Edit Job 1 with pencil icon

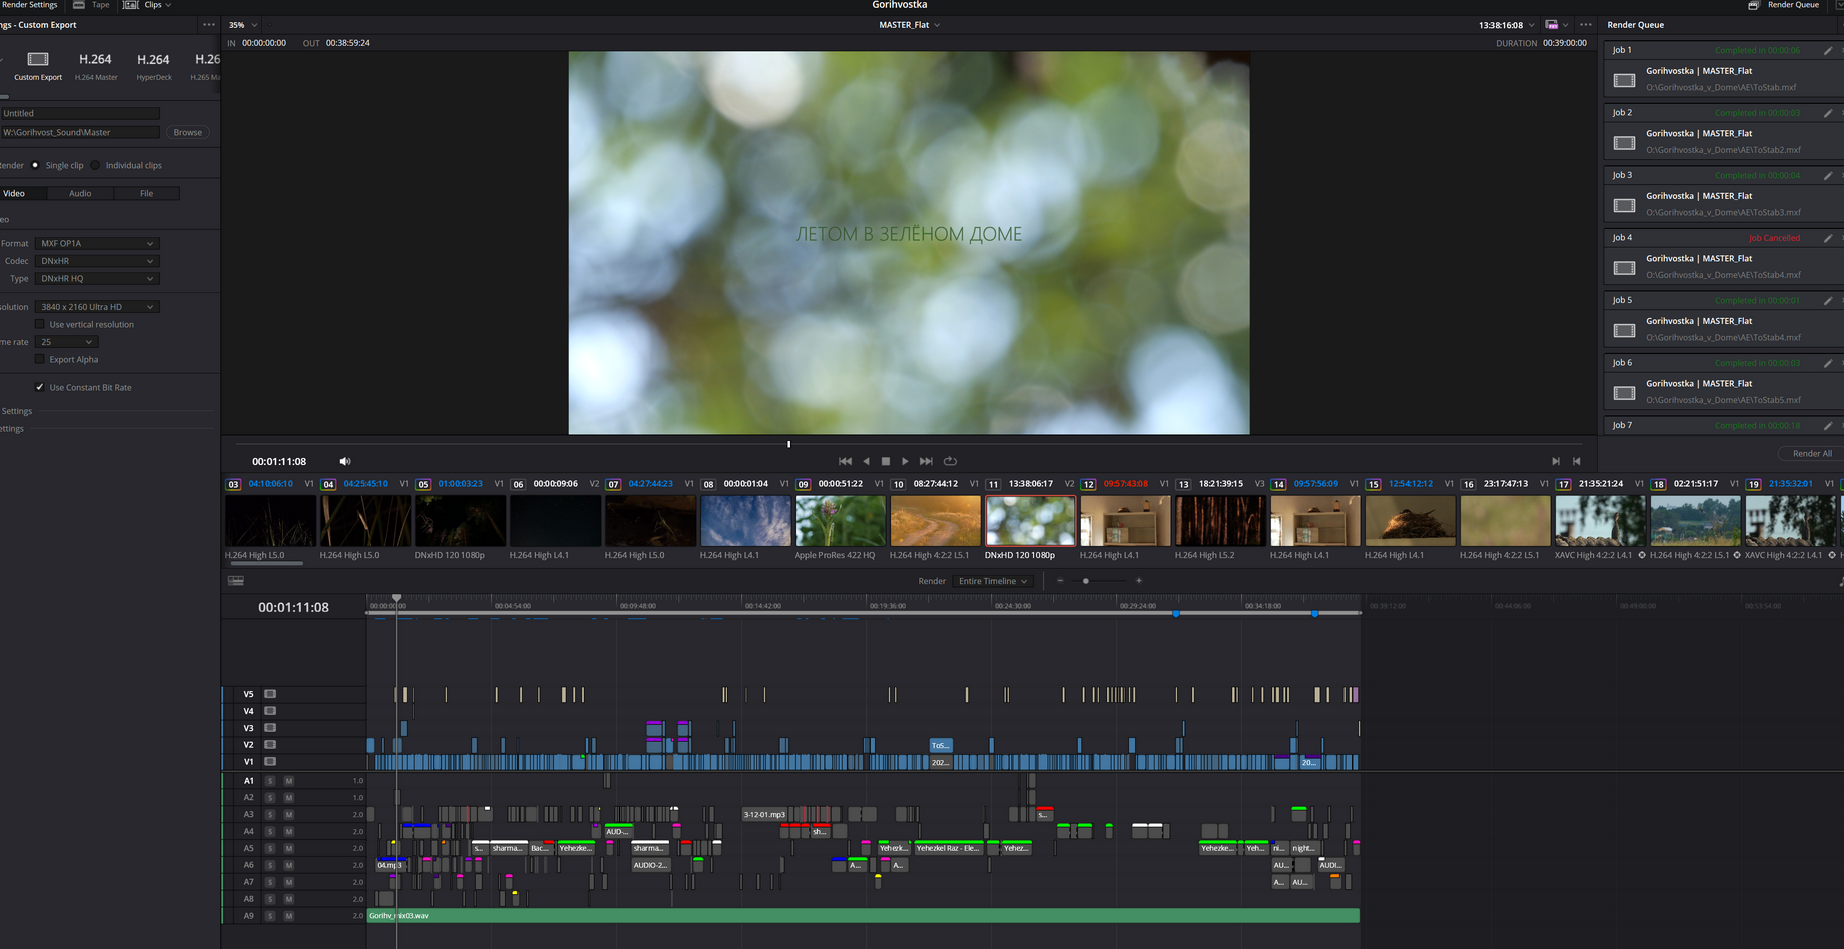(1828, 50)
